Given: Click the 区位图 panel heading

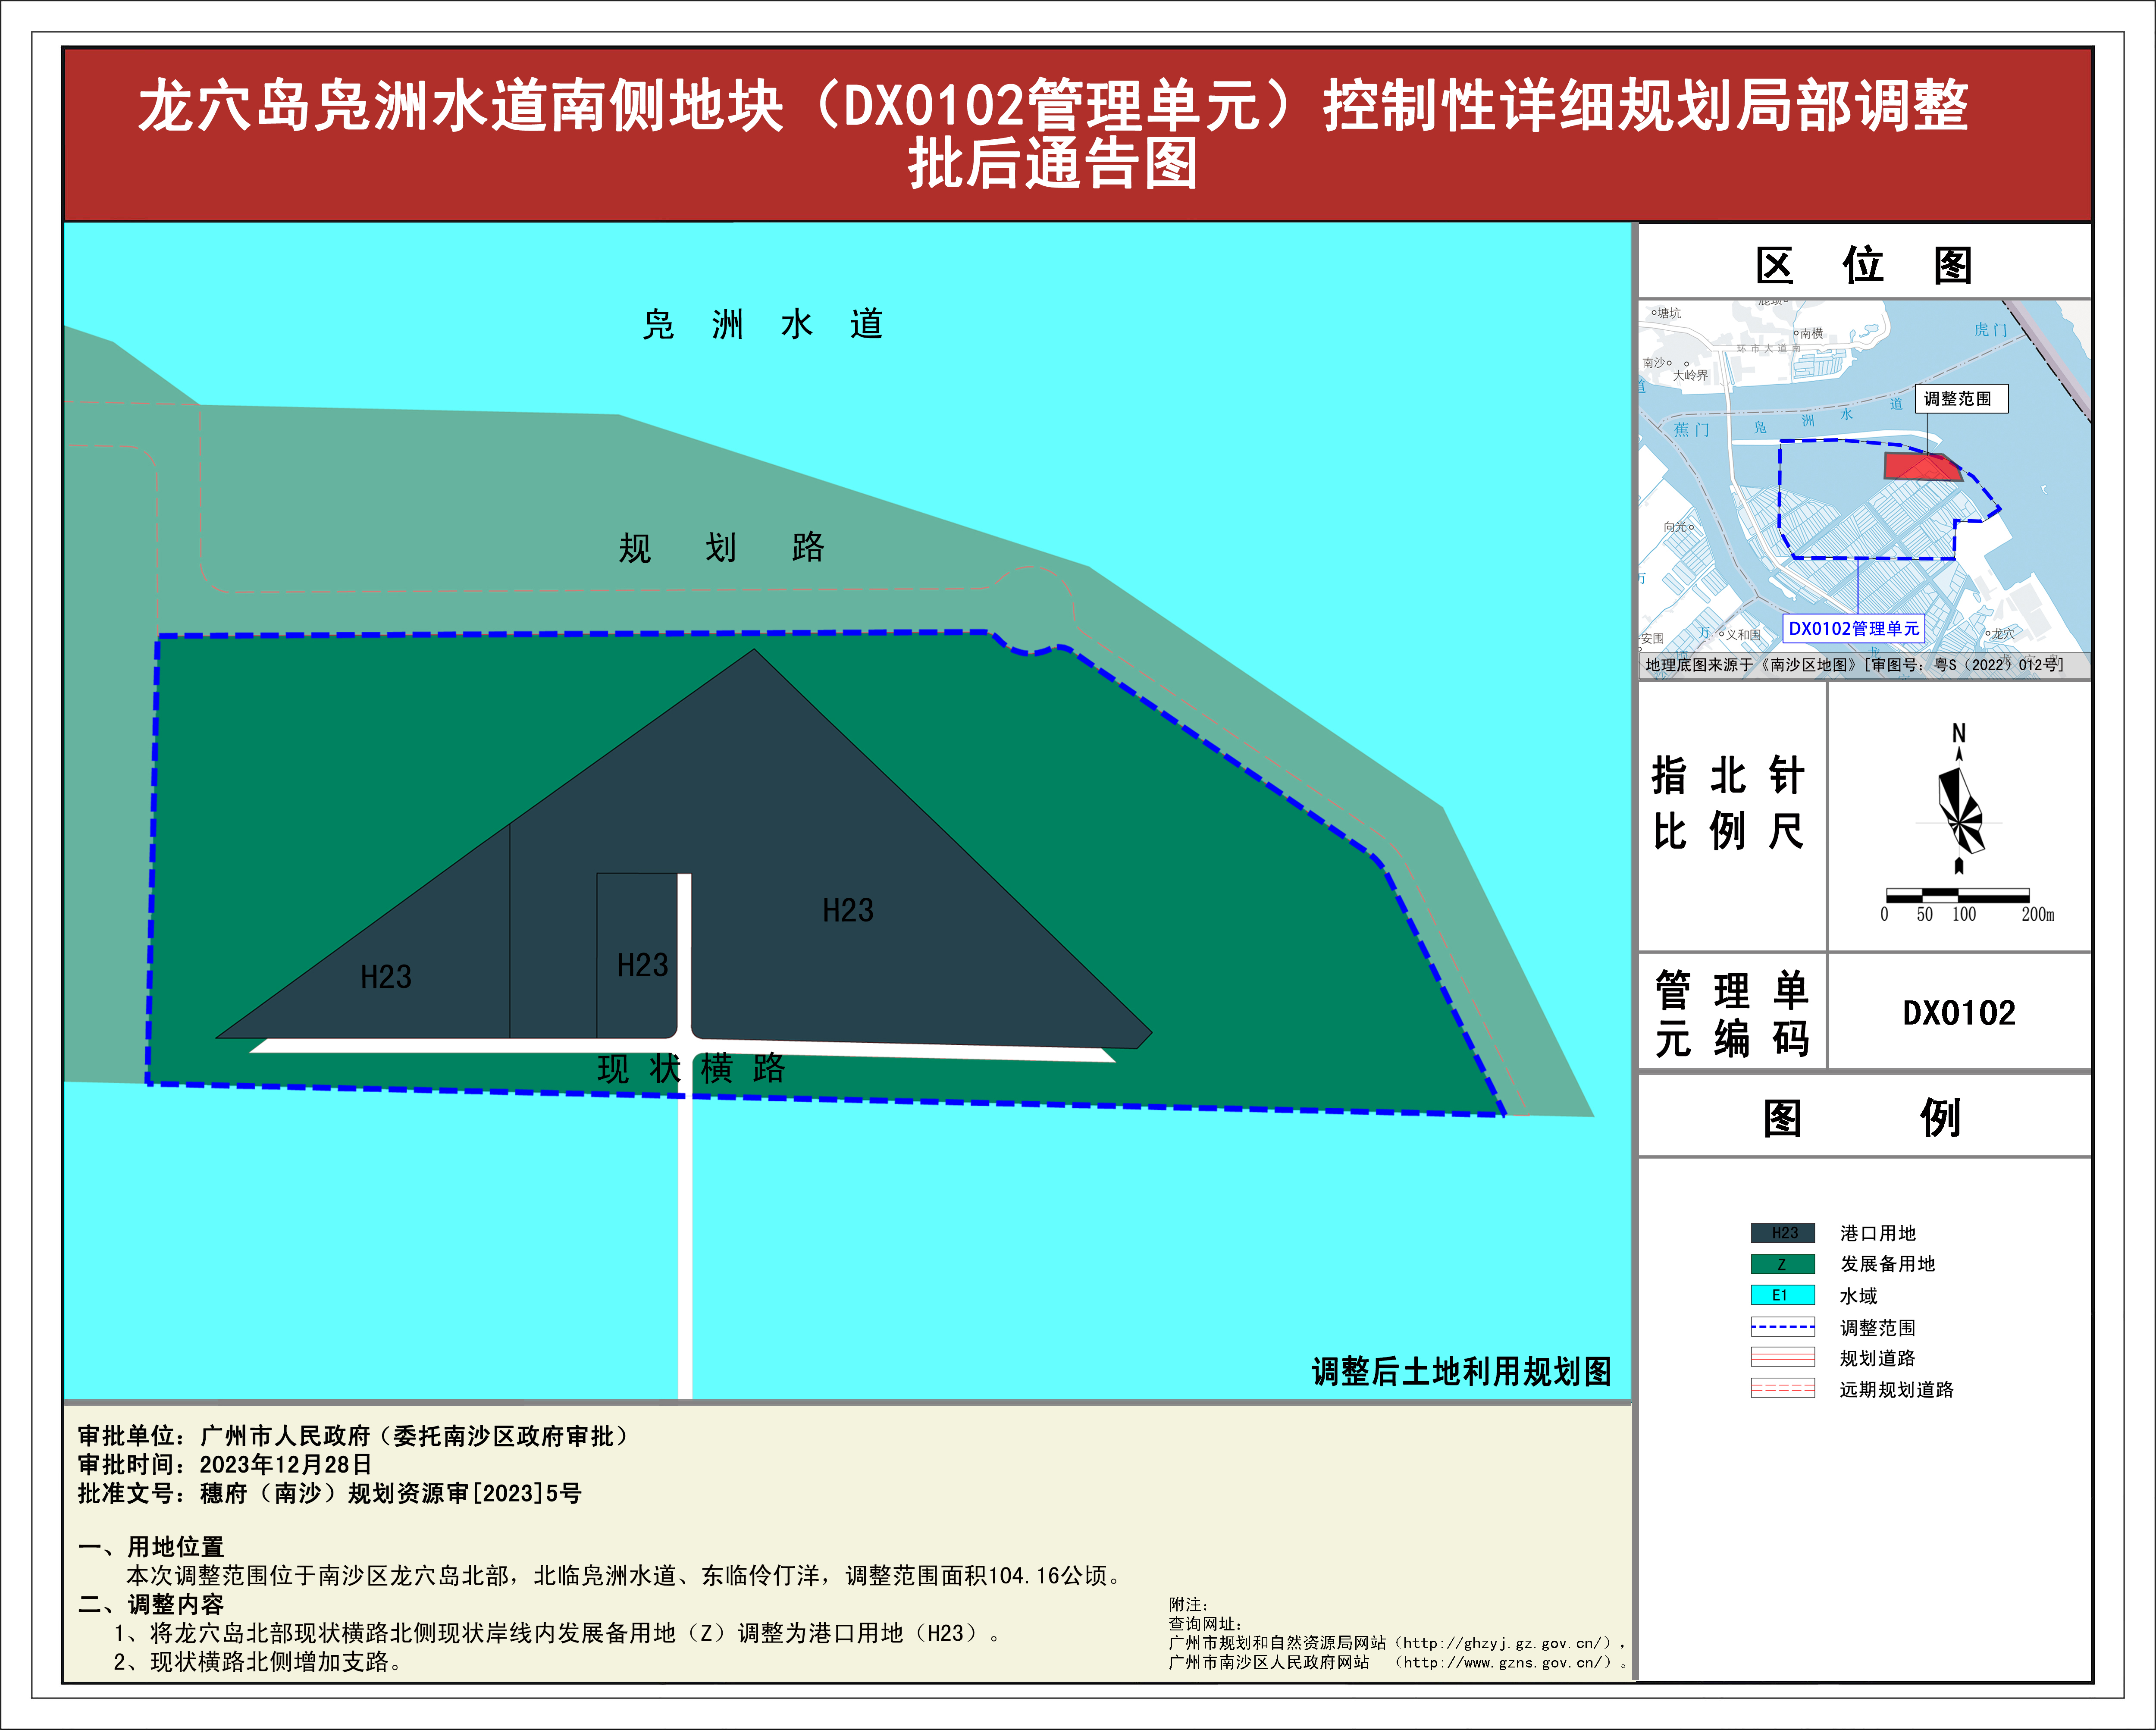Looking at the screenshot, I should coord(1863,265).
